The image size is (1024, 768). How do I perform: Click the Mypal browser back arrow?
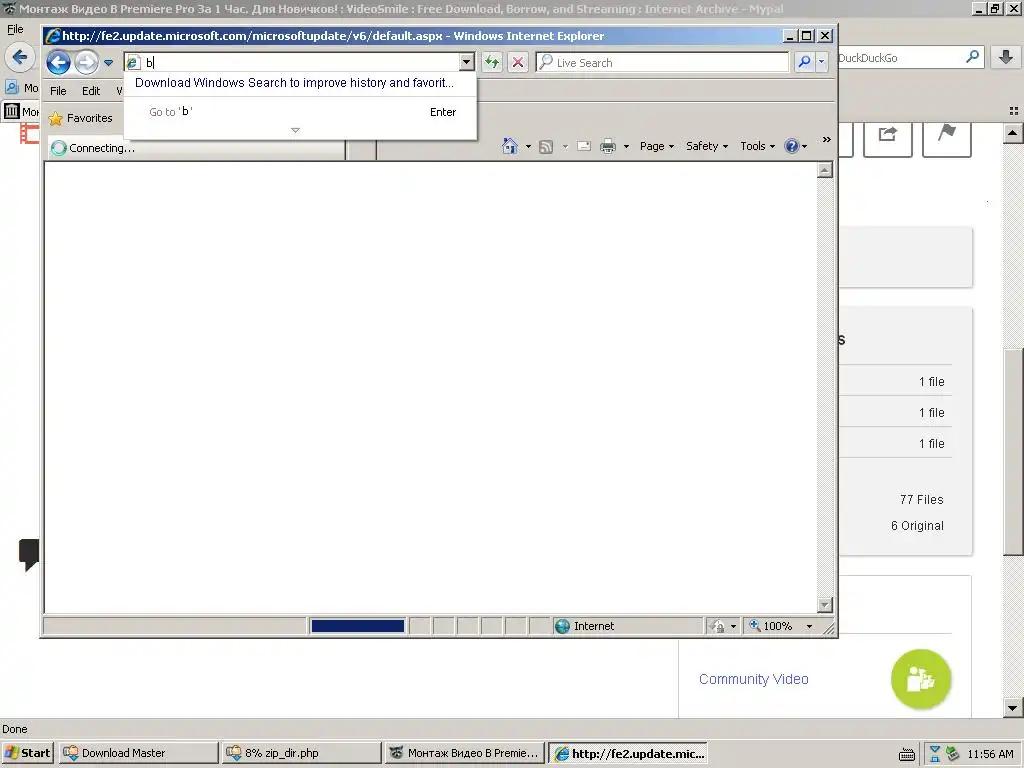tap(20, 57)
